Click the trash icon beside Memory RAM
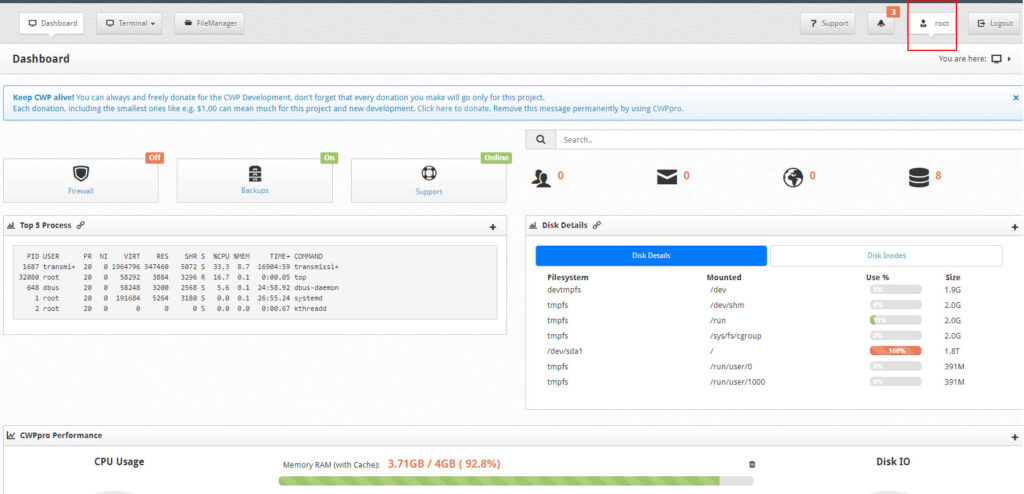This screenshot has width=1024, height=494. pos(752,464)
